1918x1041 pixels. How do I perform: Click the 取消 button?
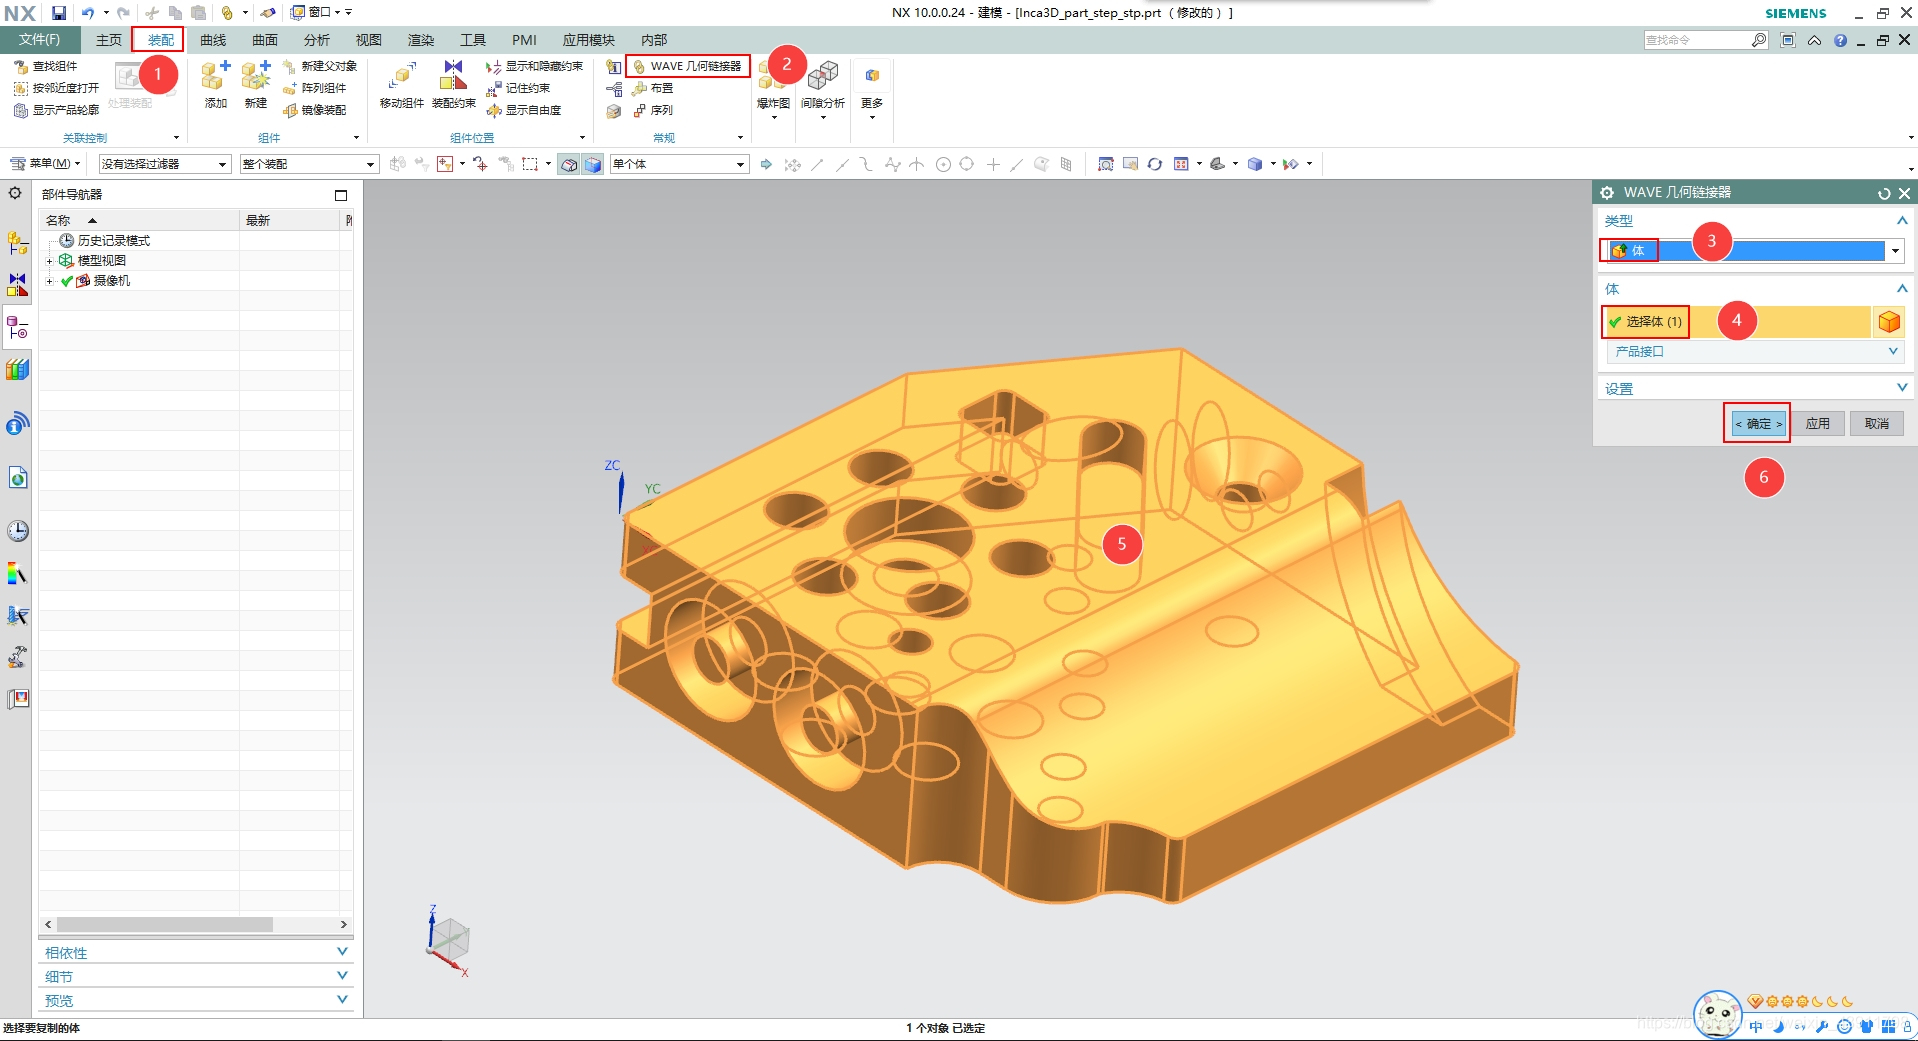(1877, 424)
